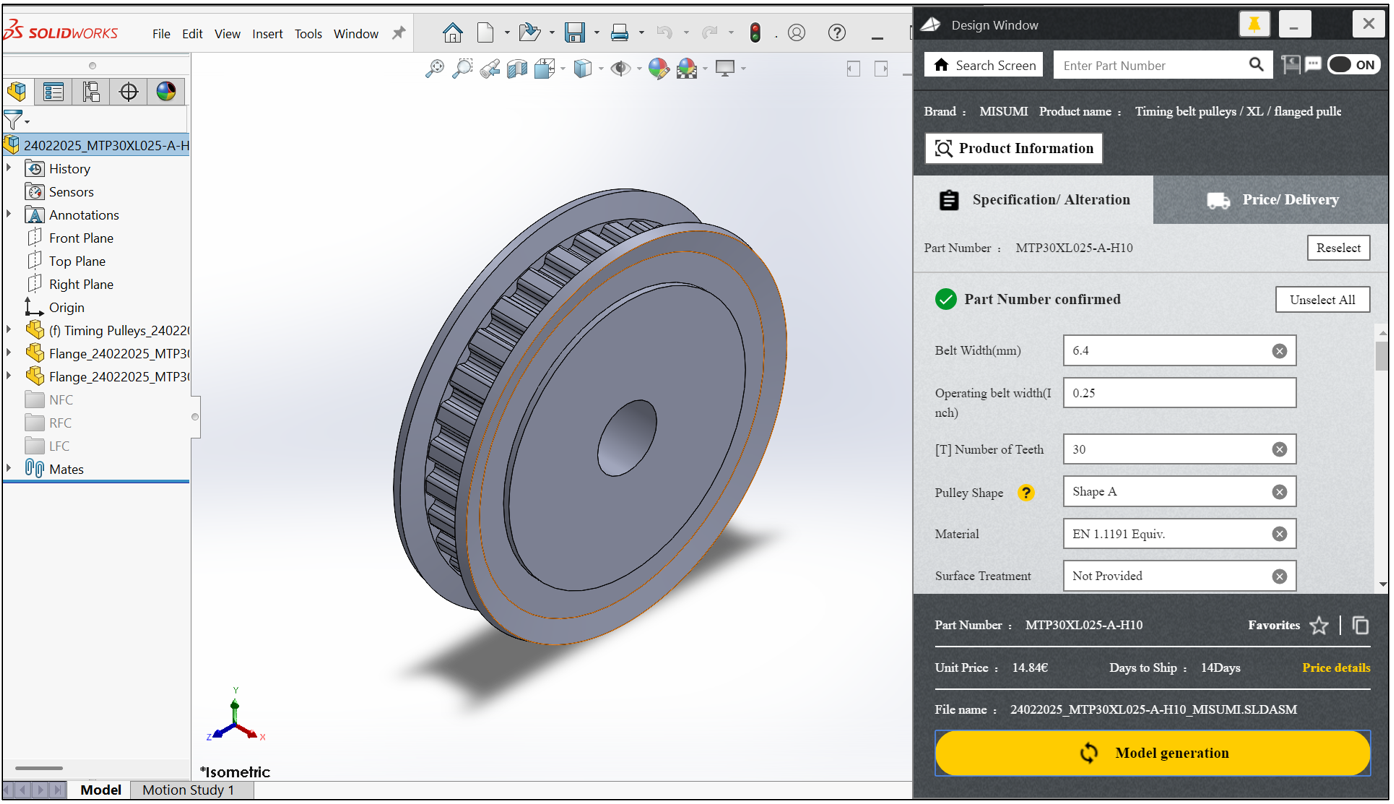The image size is (1394, 804).
Task: Click the Rebuild traffic light icon
Action: pyautogui.click(x=755, y=33)
